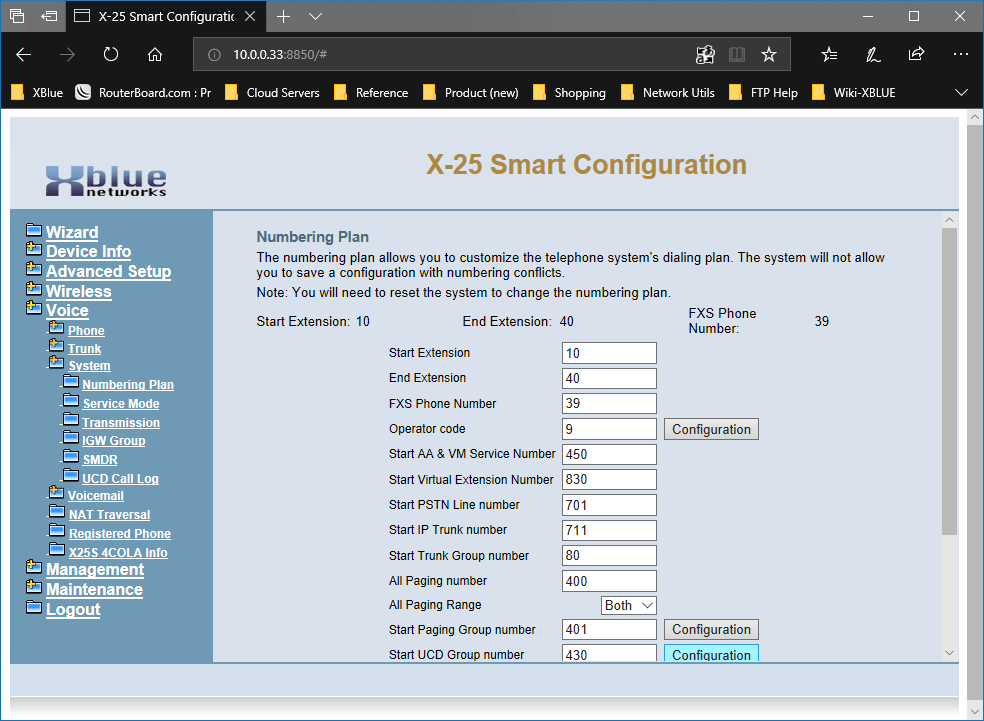Open the new tab plus button
The image size is (984, 721).
[x=283, y=17]
